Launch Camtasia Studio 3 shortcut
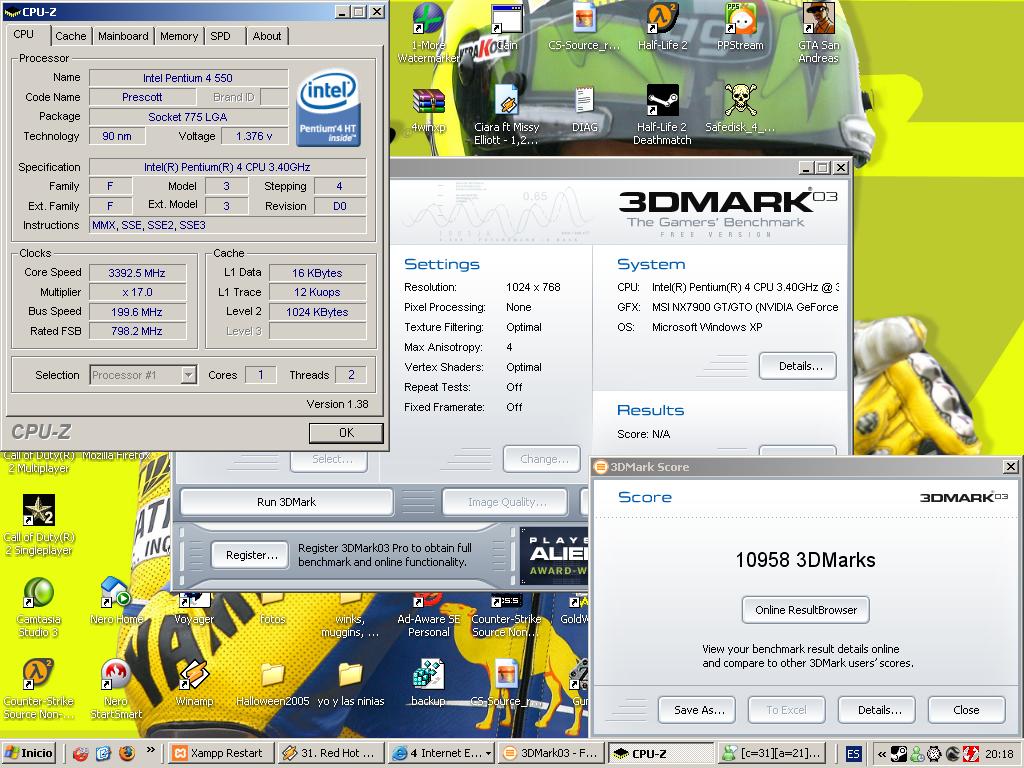 [x=38, y=594]
